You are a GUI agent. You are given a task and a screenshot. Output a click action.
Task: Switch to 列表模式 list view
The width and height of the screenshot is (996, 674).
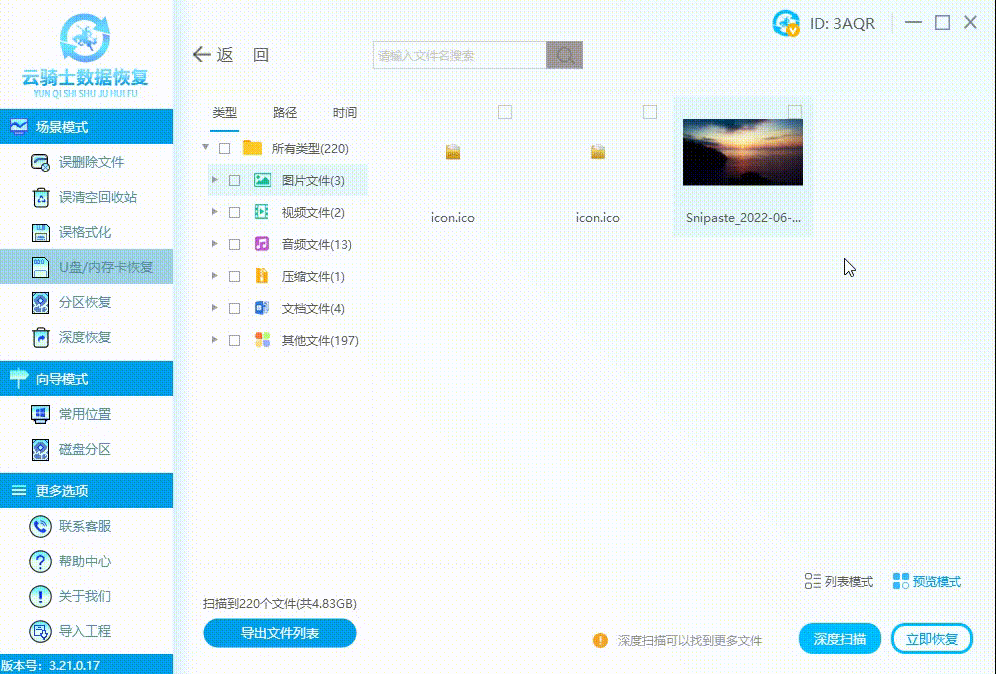838,581
